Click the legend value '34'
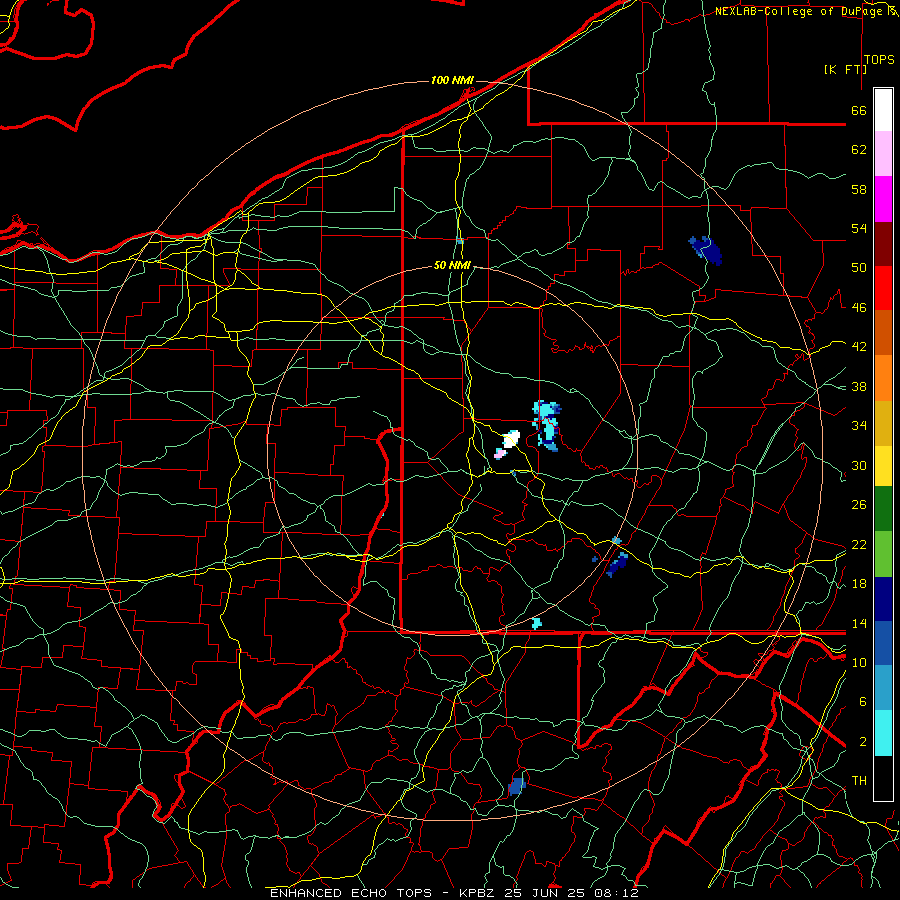900x900 pixels. coord(859,426)
